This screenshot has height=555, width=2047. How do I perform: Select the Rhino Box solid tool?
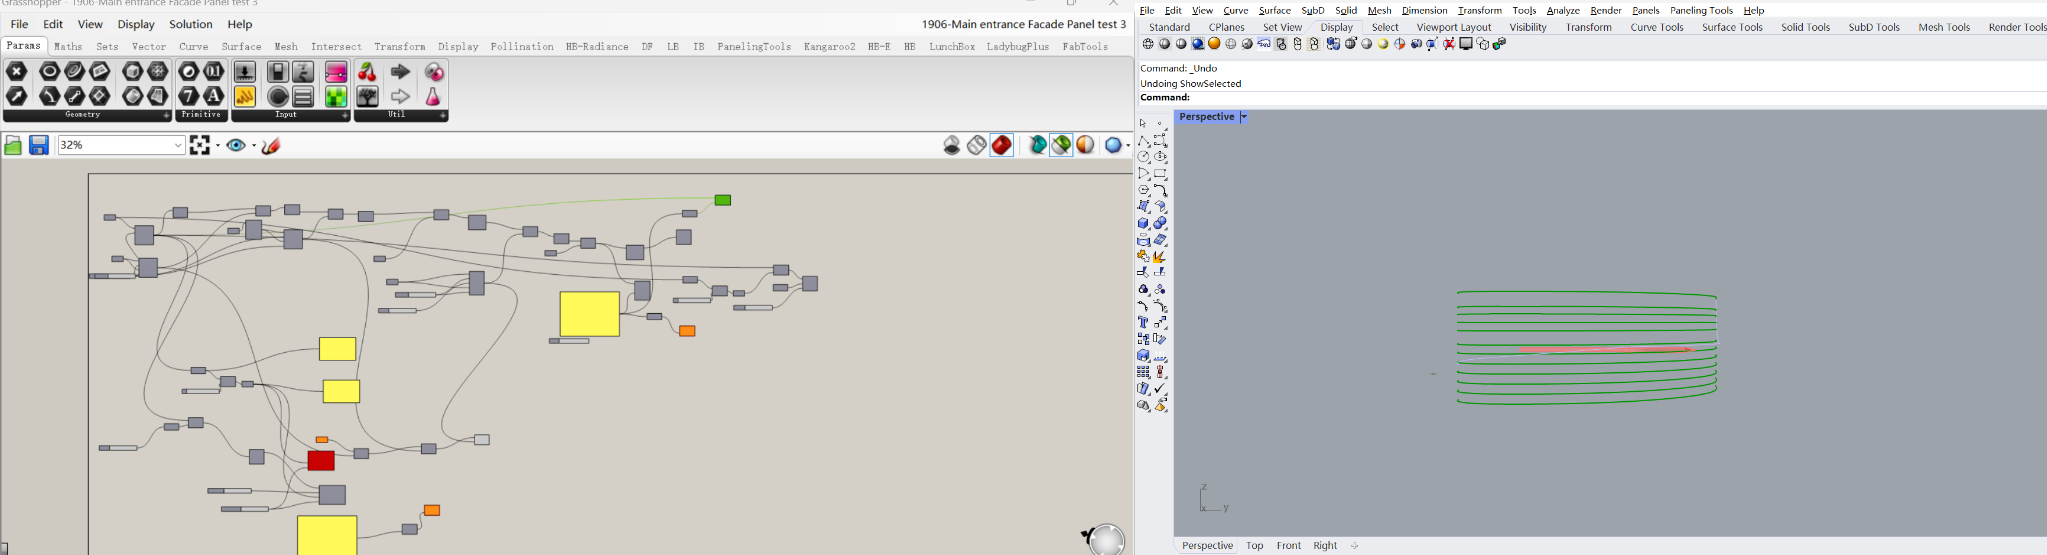click(1143, 223)
